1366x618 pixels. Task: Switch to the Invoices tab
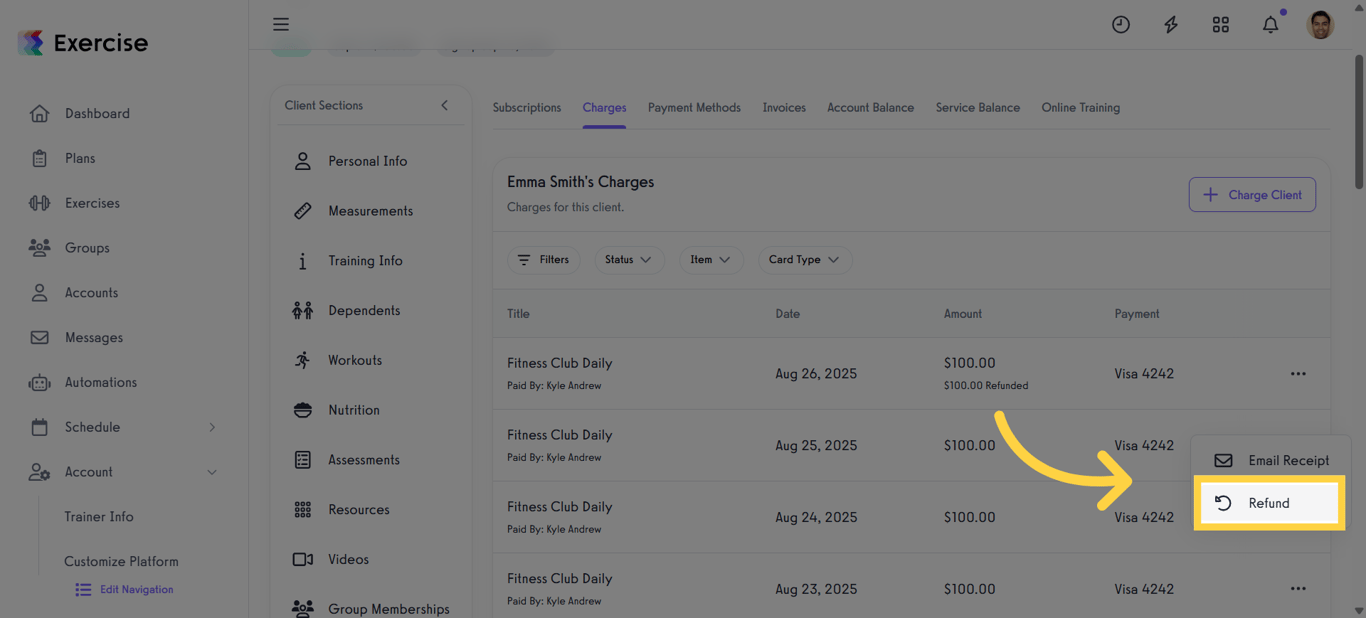coord(783,108)
